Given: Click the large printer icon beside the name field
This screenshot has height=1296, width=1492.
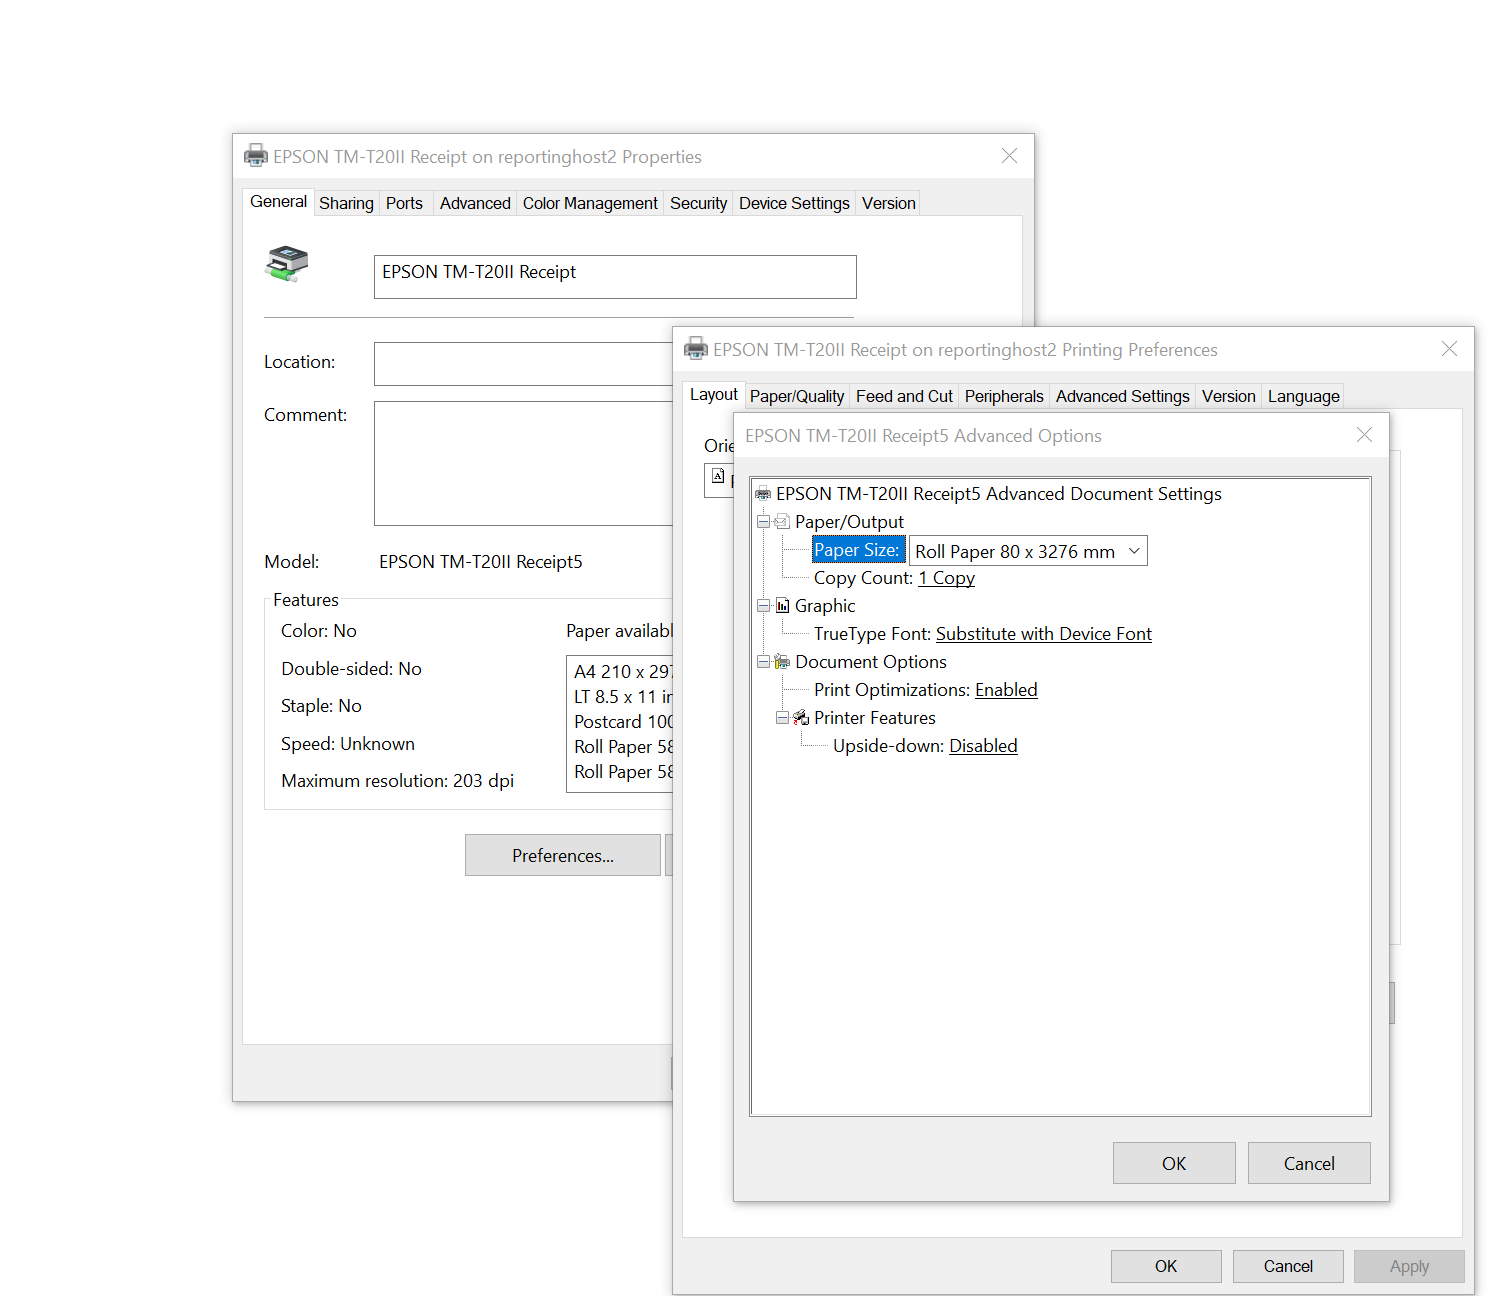Looking at the screenshot, I should click(287, 263).
